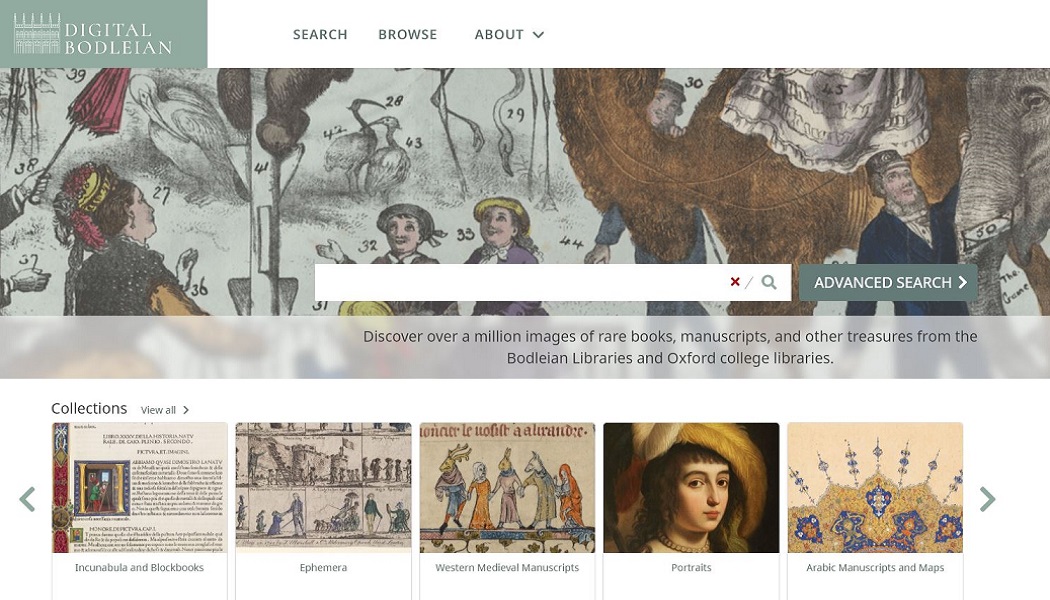Clear the search field via the red X
The width and height of the screenshot is (1050, 600).
tap(735, 282)
